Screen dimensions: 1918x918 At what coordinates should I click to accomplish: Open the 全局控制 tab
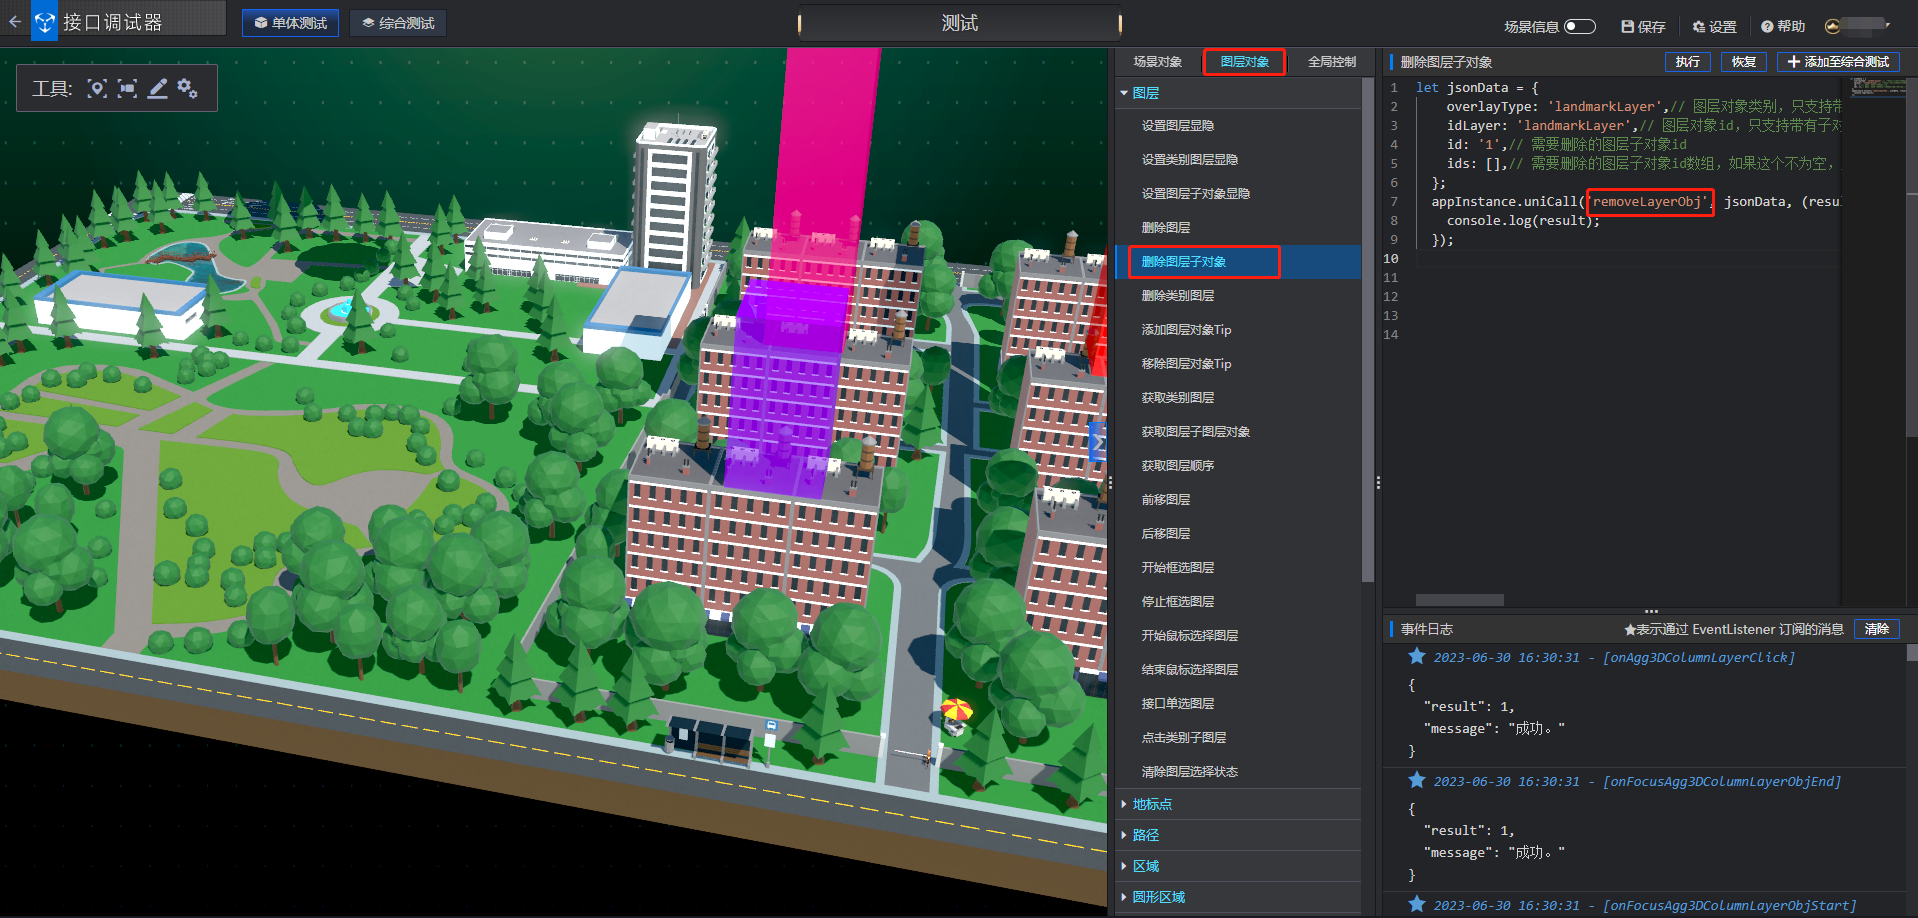pos(1332,62)
